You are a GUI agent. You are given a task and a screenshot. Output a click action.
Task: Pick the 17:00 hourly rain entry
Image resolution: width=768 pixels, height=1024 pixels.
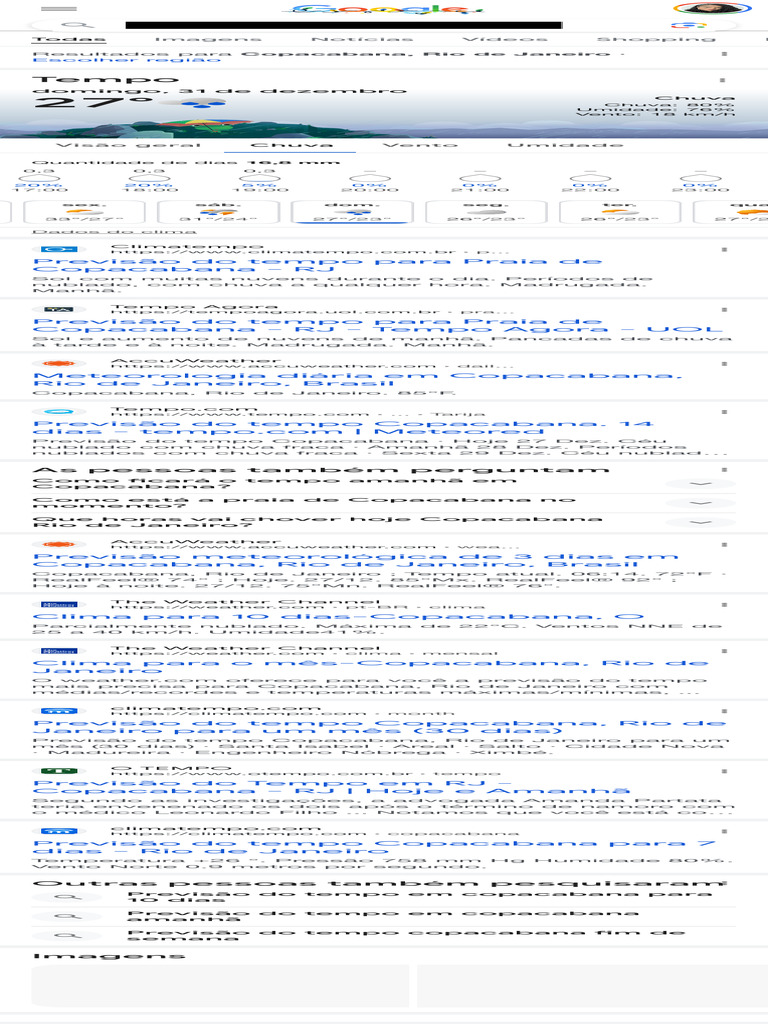coord(40,181)
